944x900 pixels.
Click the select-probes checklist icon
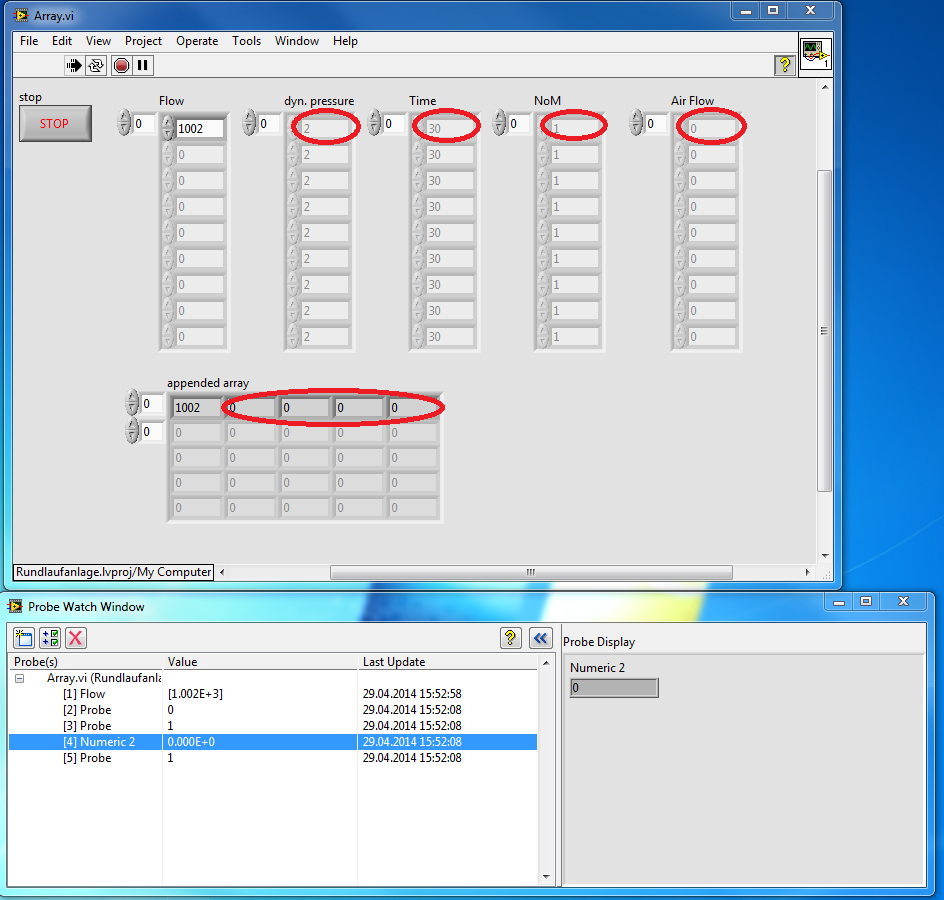(50, 638)
